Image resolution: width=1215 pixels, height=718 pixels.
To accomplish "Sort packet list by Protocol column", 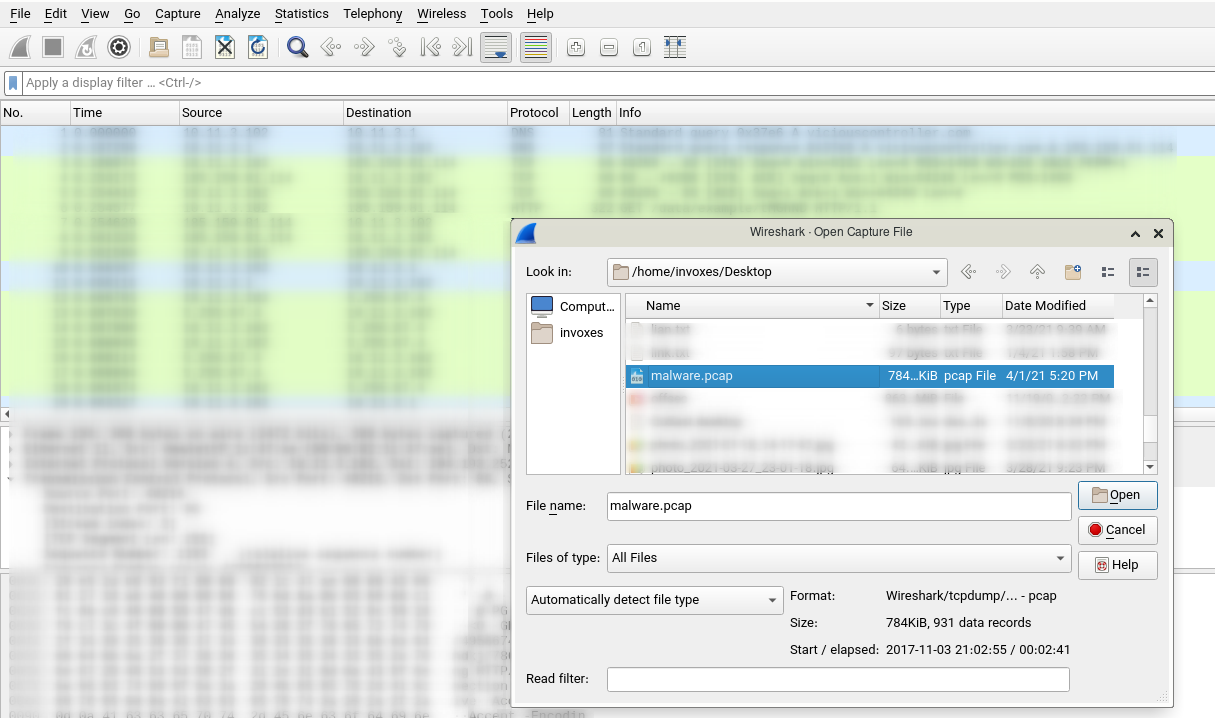I will 537,112.
